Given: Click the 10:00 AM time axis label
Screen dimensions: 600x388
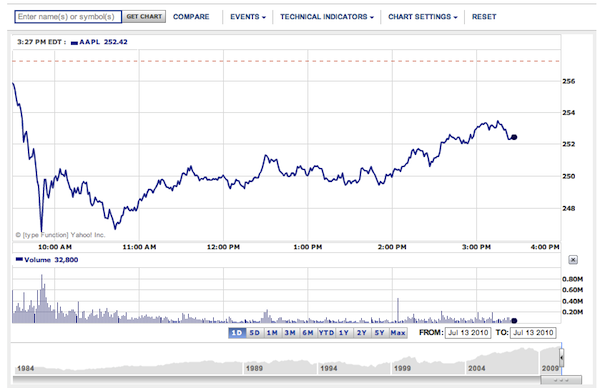Looking at the screenshot, I should click(55, 247).
